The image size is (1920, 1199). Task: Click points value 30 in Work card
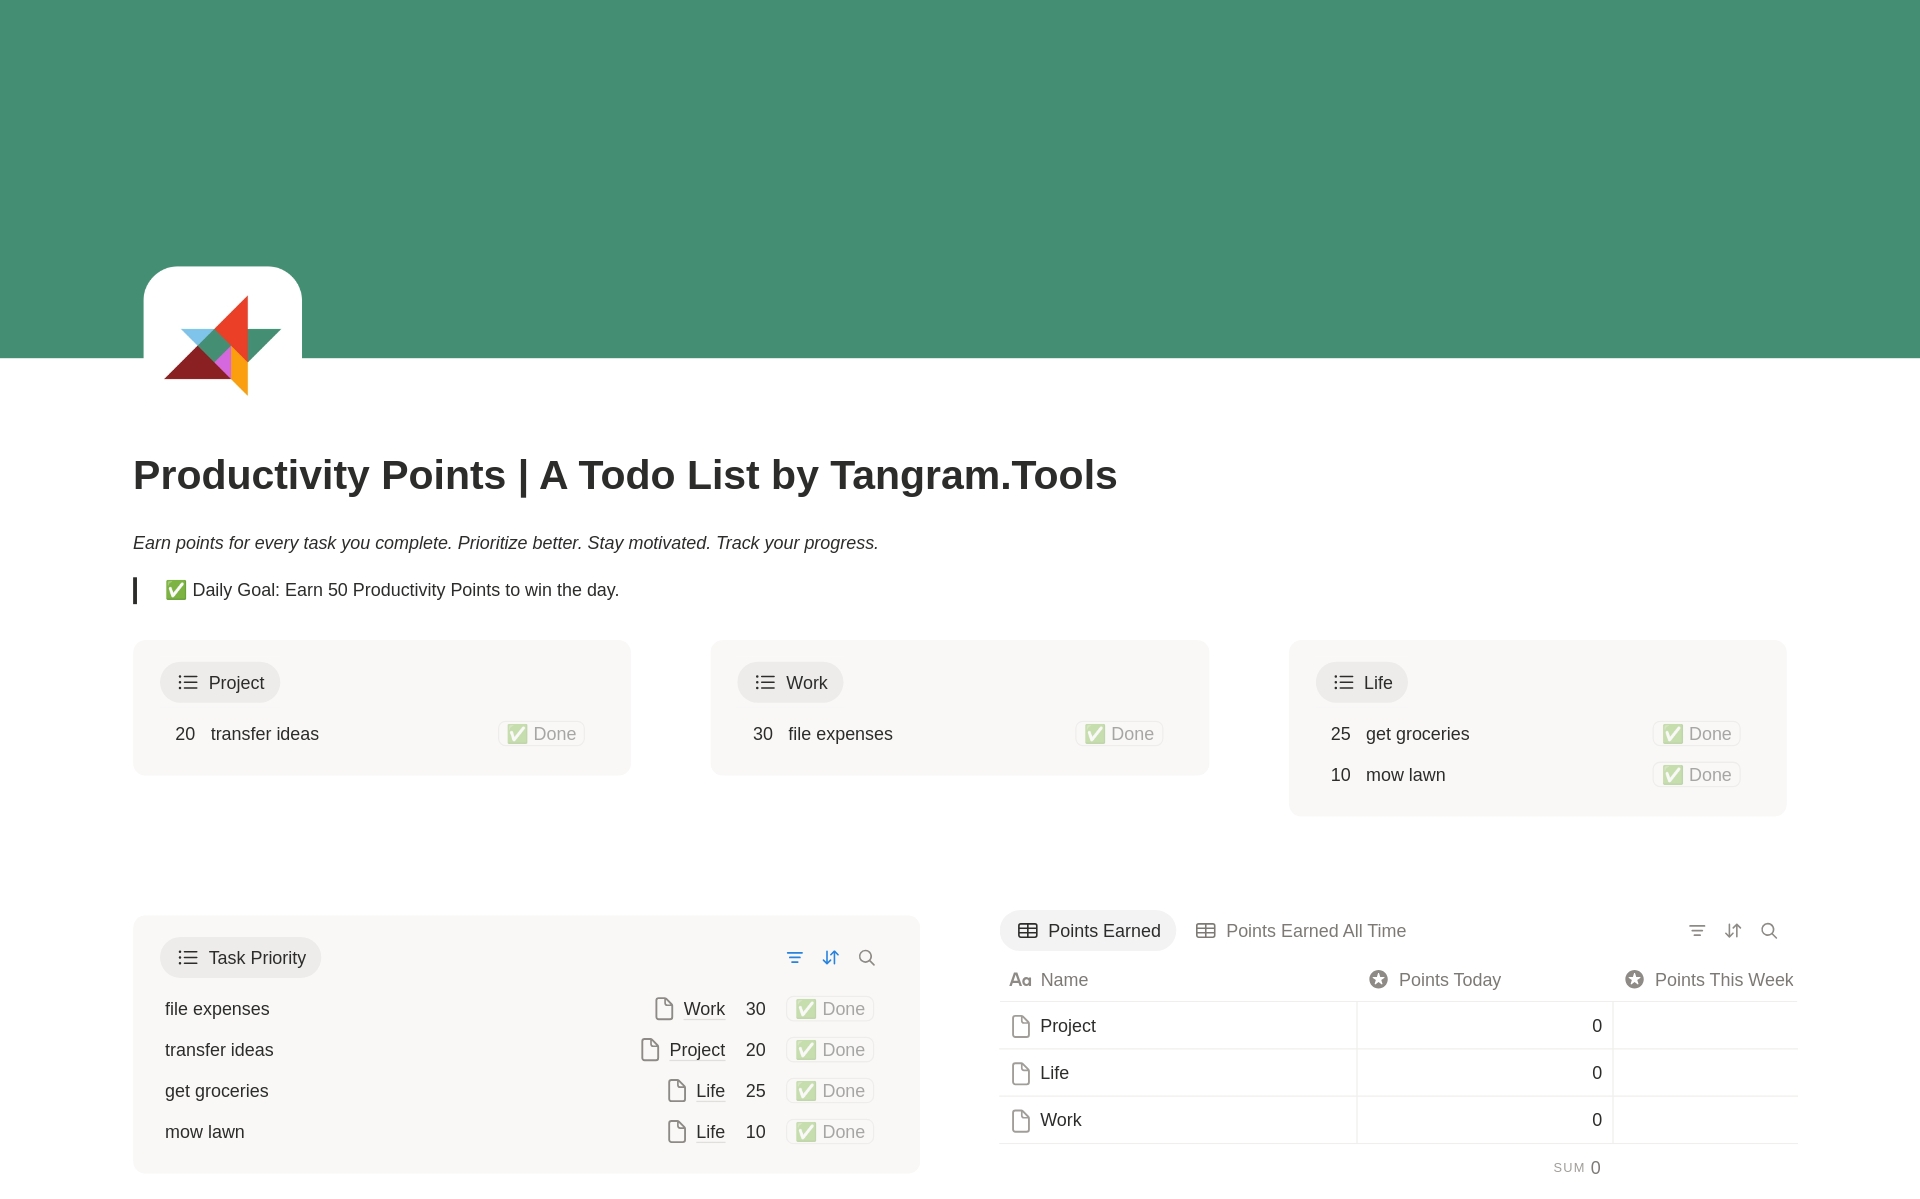763,734
